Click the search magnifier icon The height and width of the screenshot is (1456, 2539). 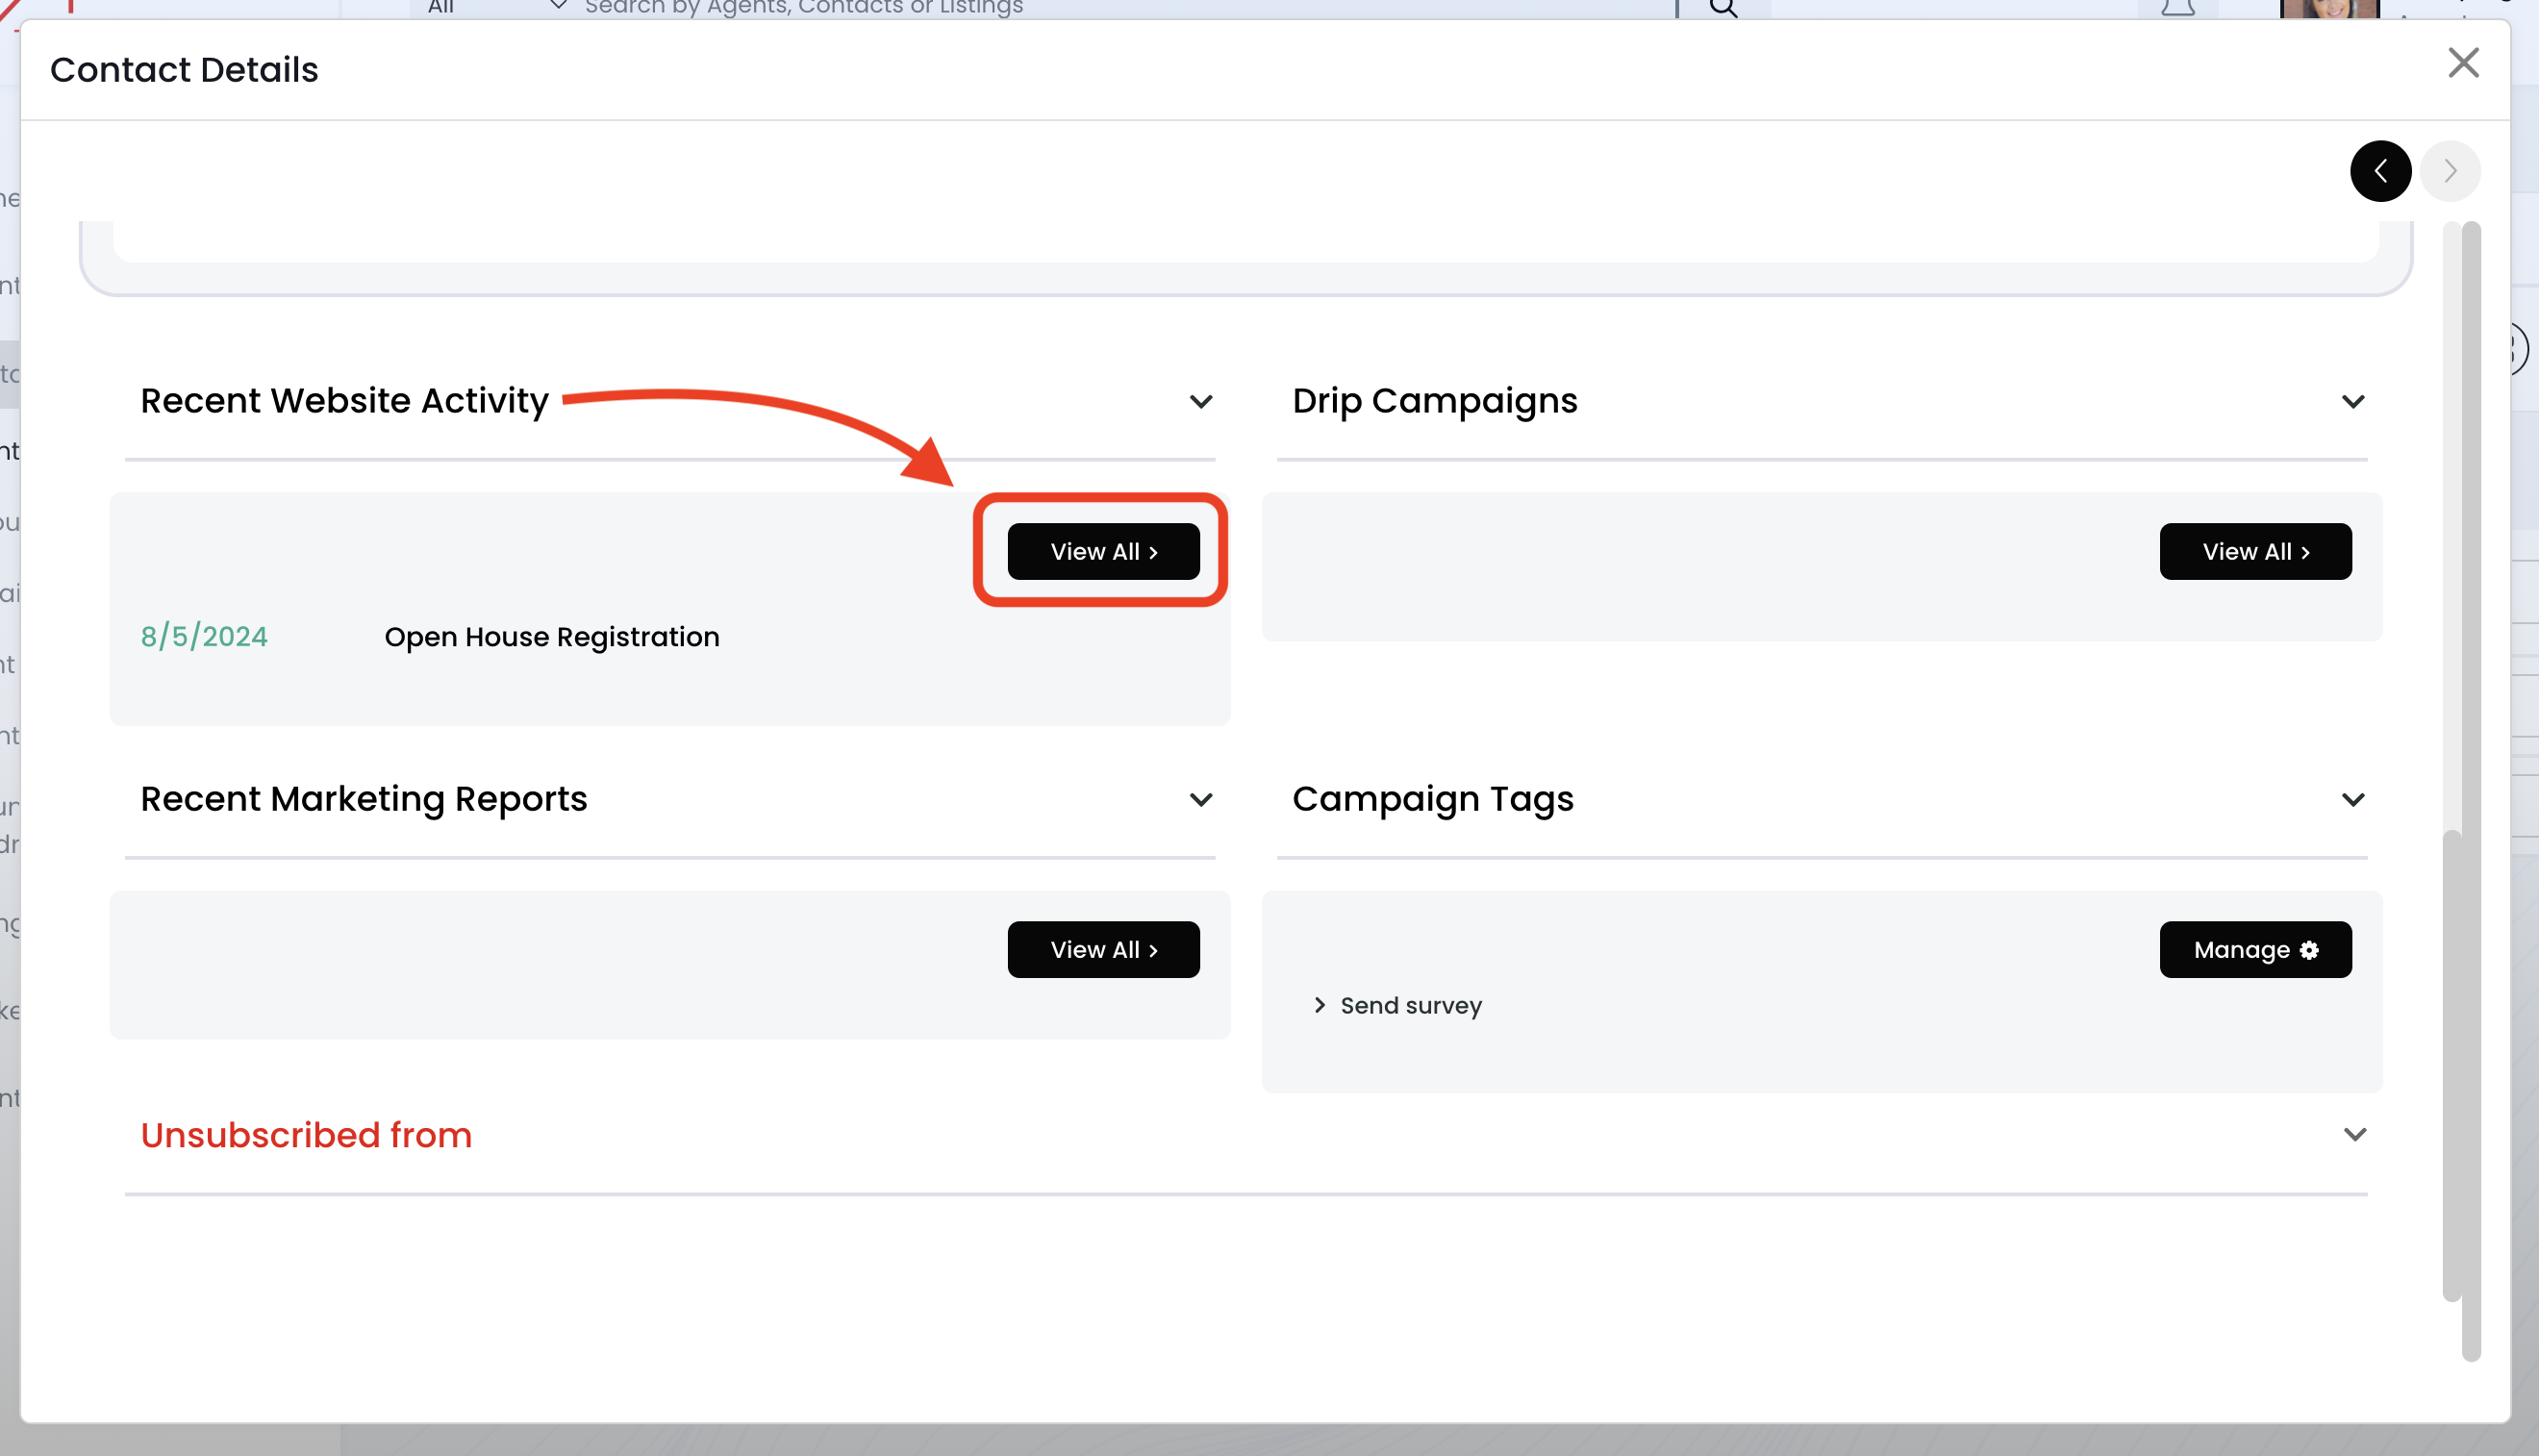pyautogui.click(x=1723, y=8)
